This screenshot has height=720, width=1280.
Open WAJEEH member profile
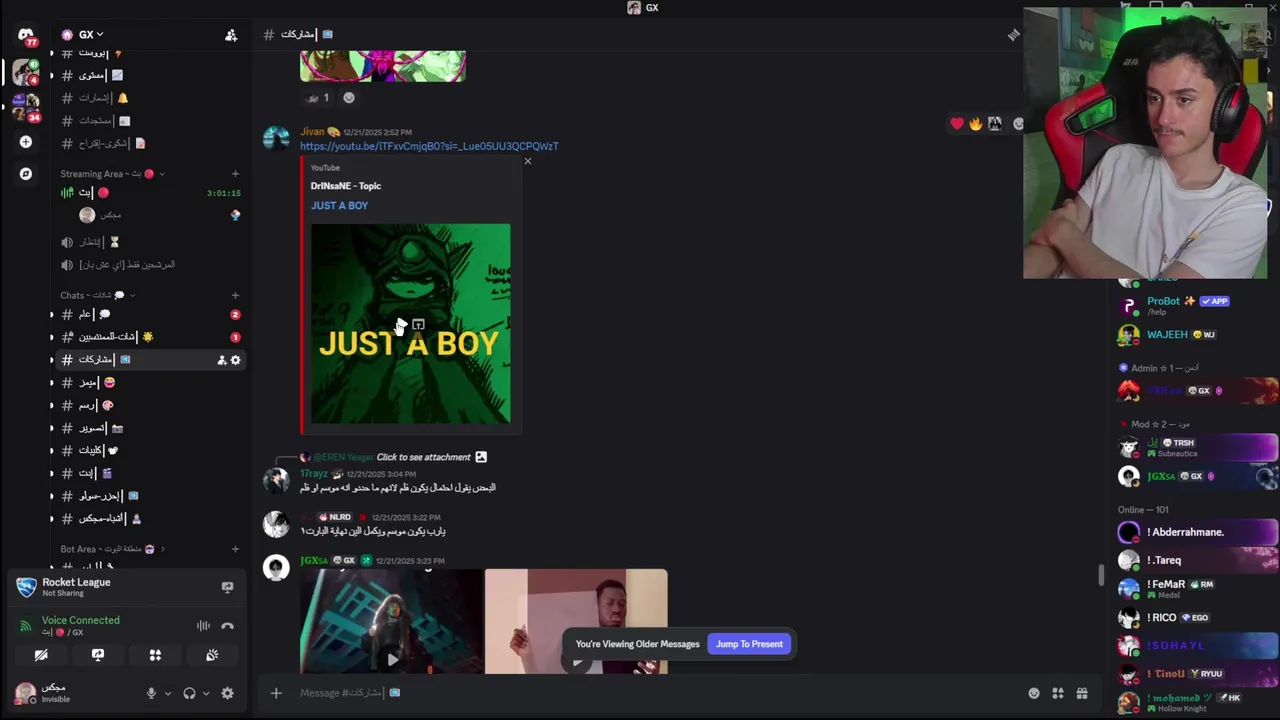pos(1195,335)
